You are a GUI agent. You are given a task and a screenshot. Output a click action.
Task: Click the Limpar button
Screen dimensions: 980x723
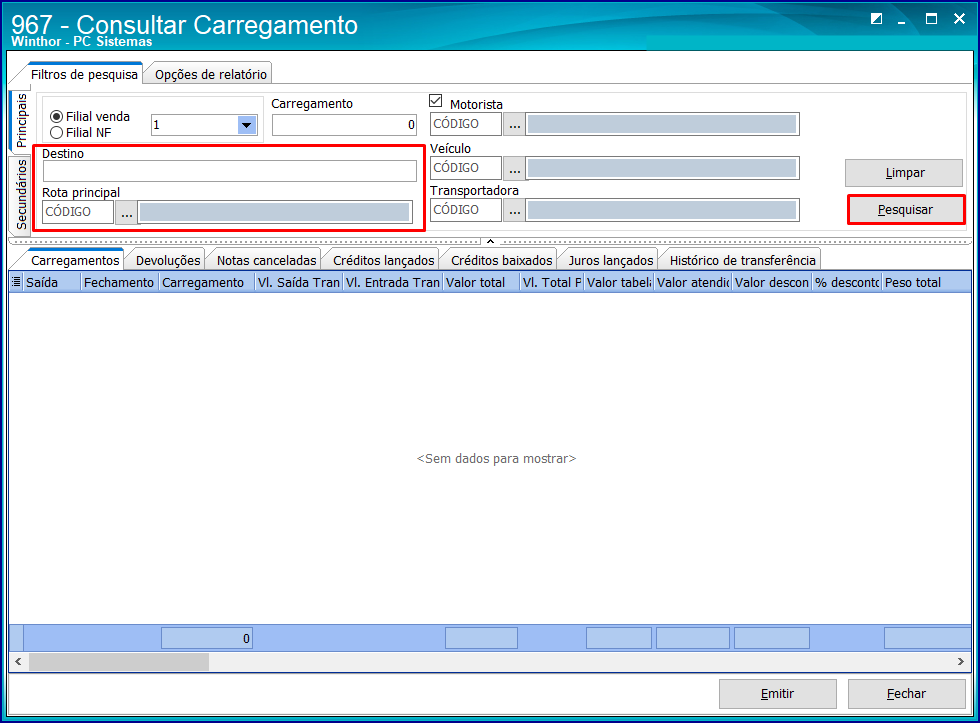coord(904,173)
